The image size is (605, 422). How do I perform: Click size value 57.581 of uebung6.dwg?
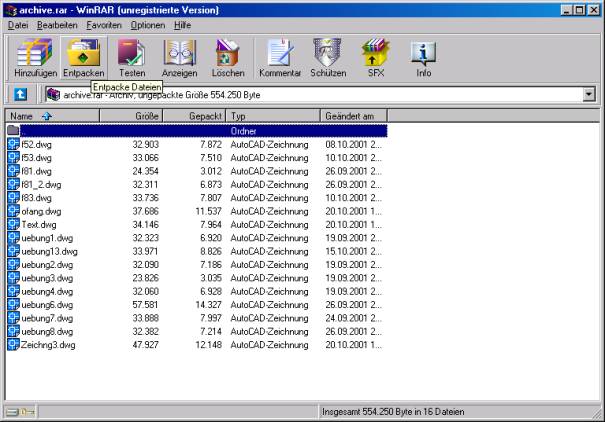point(145,305)
